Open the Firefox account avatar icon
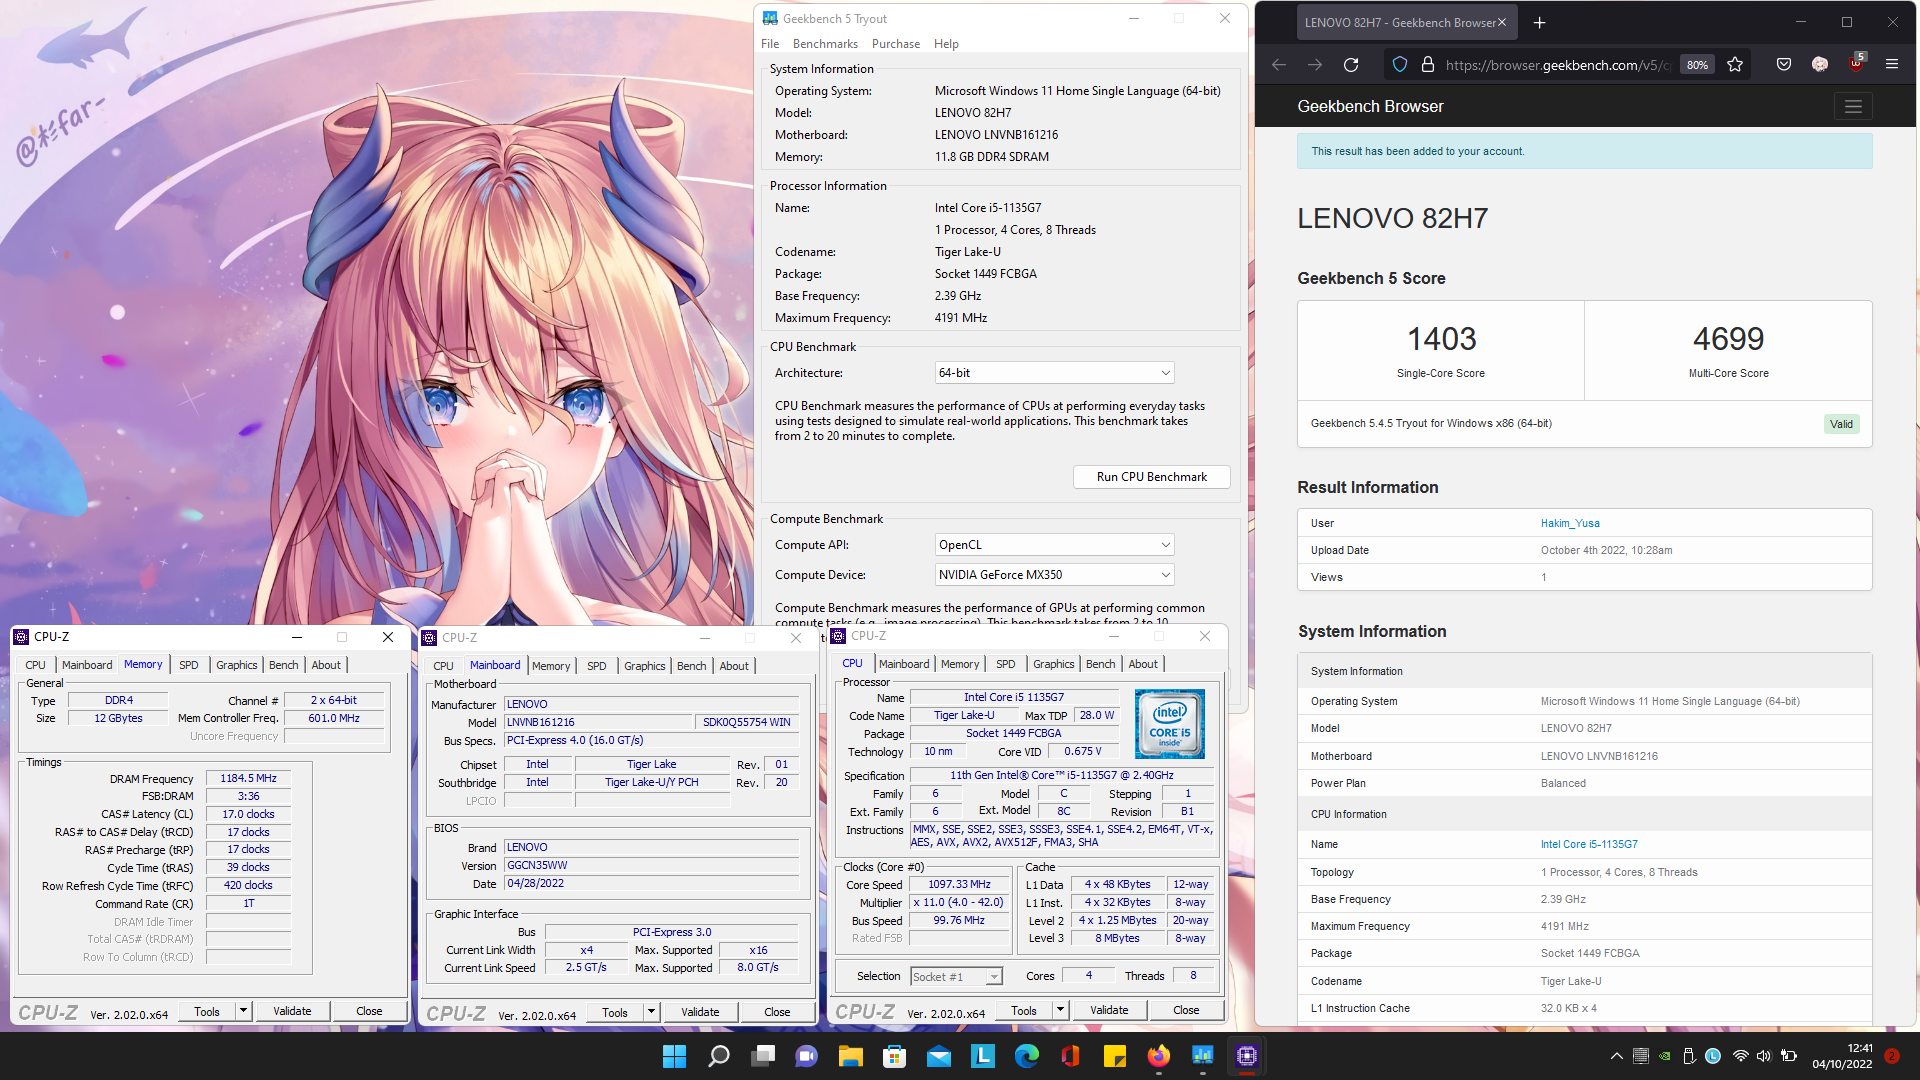Image resolution: width=1920 pixels, height=1080 pixels. [x=1820, y=65]
